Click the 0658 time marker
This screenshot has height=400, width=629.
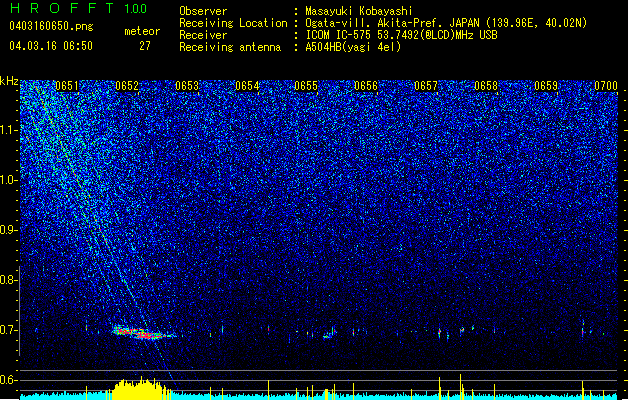pos(486,86)
